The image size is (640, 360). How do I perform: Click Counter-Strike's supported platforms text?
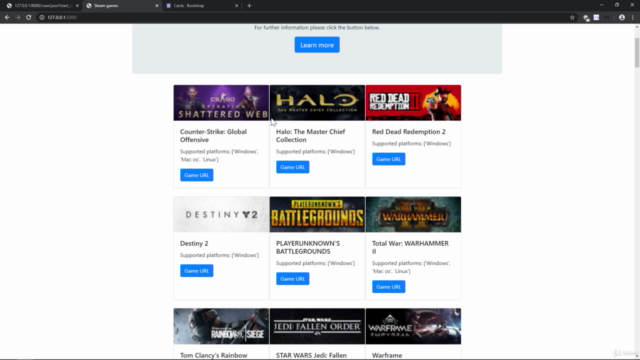click(x=220, y=156)
